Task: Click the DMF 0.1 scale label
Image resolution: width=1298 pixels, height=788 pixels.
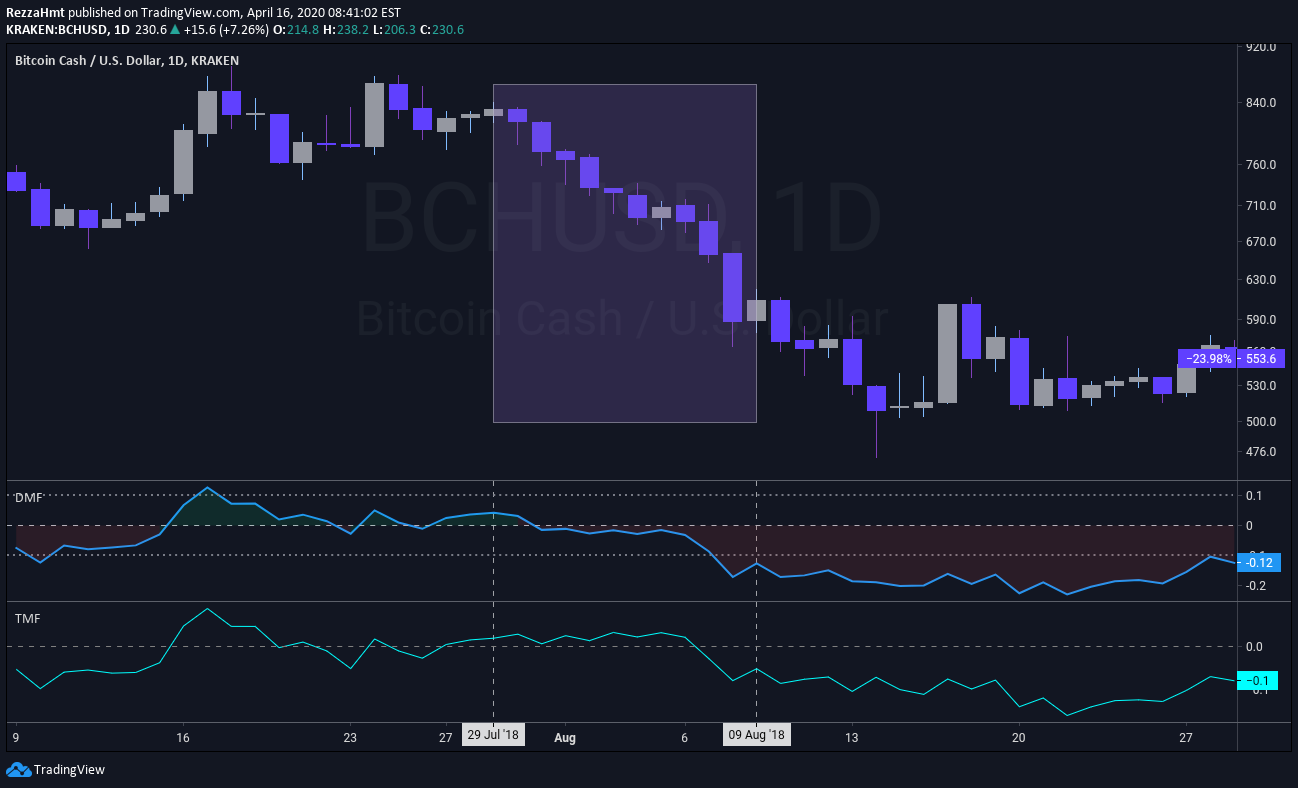Action: pos(1254,496)
